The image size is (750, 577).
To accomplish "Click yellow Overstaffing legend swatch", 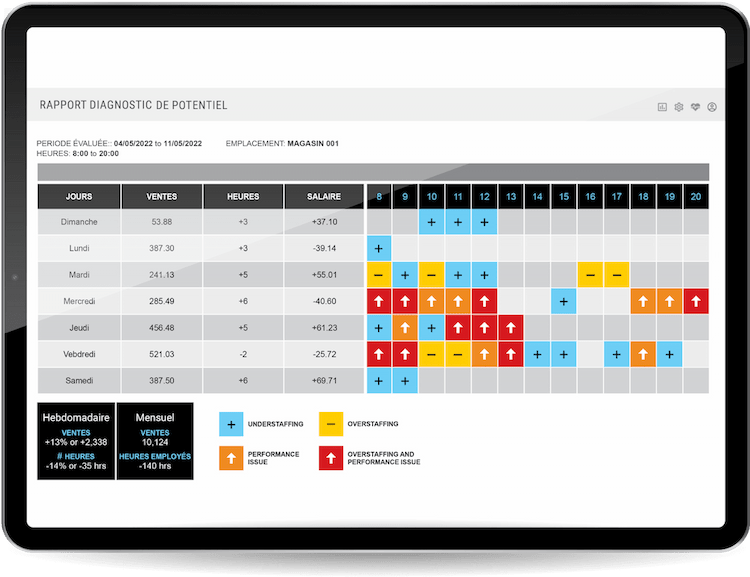I will pyautogui.click(x=331, y=424).
